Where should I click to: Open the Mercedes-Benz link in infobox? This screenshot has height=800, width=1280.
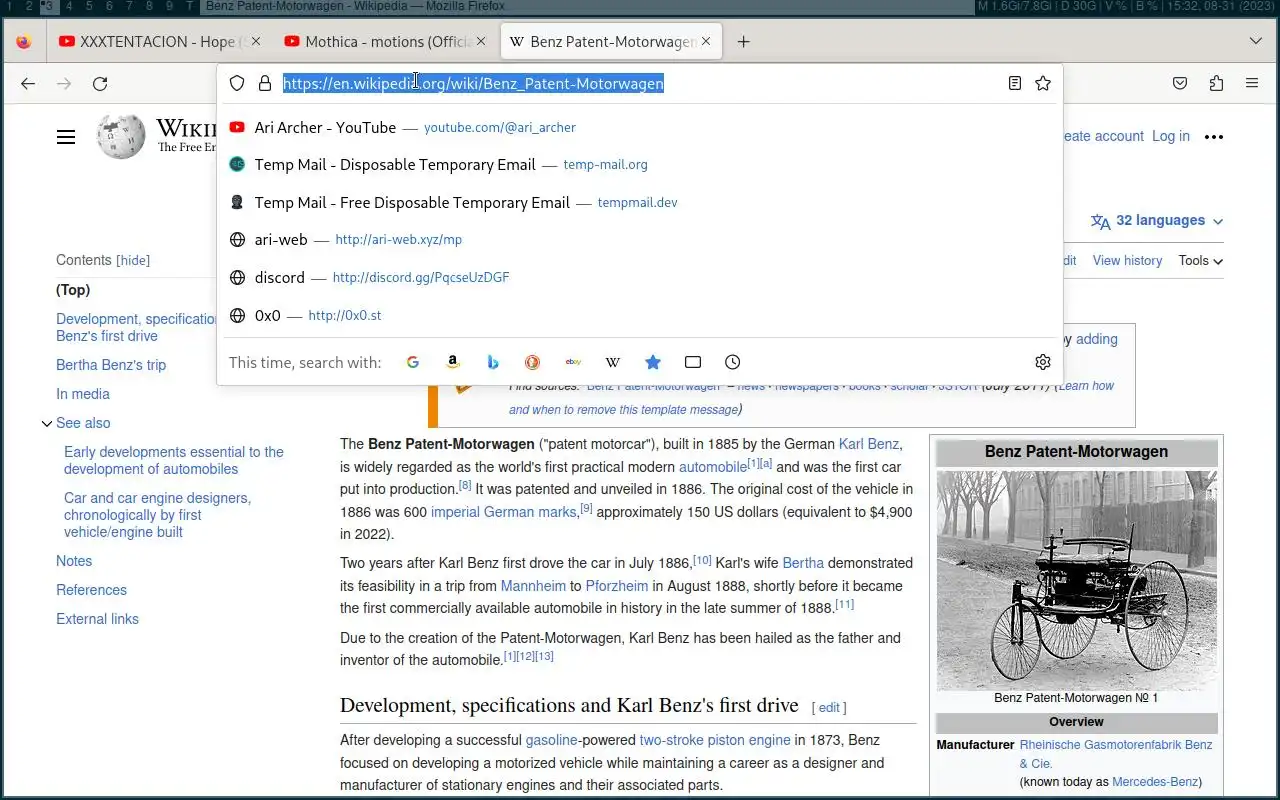click(1157, 782)
